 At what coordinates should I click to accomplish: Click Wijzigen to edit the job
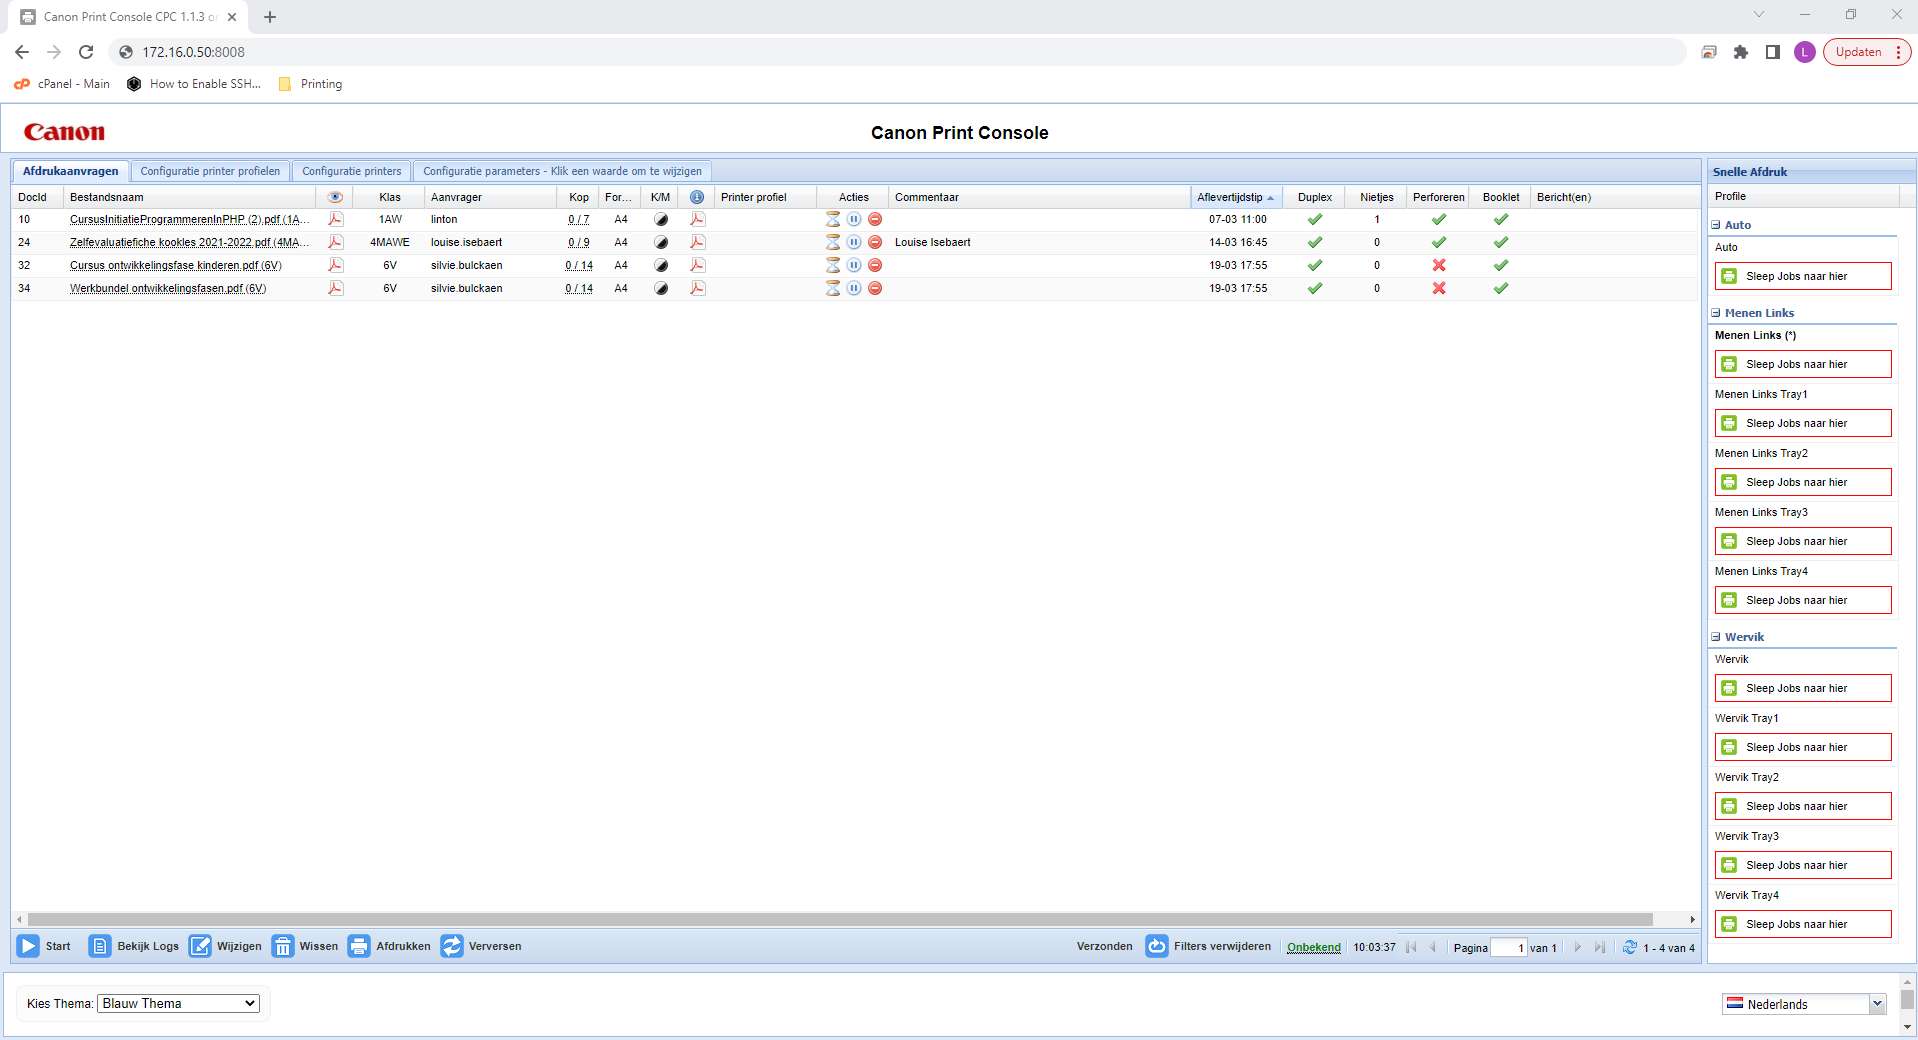(x=226, y=946)
